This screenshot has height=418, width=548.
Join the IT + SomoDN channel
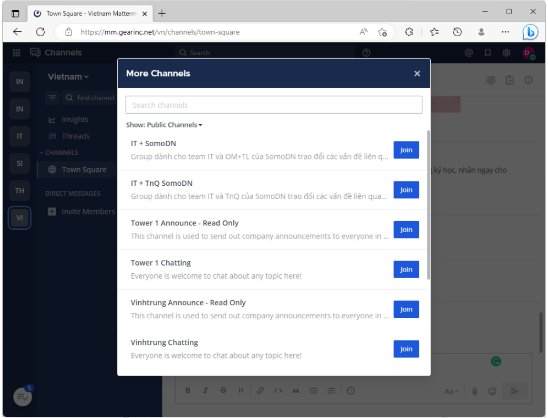coord(406,150)
